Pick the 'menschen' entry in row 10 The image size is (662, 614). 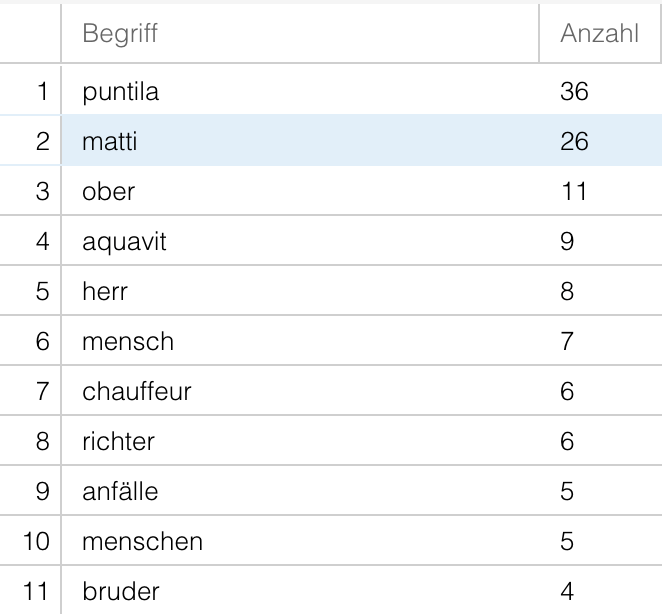coord(142,542)
